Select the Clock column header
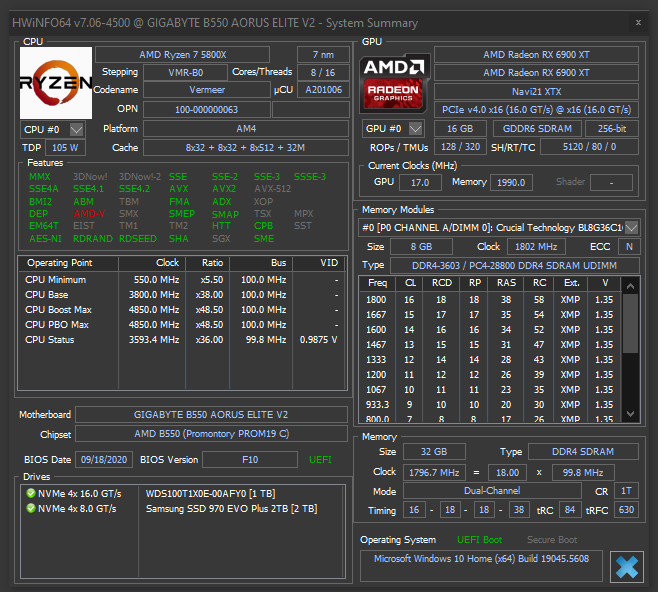658x592 pixels. coord(152,263)
